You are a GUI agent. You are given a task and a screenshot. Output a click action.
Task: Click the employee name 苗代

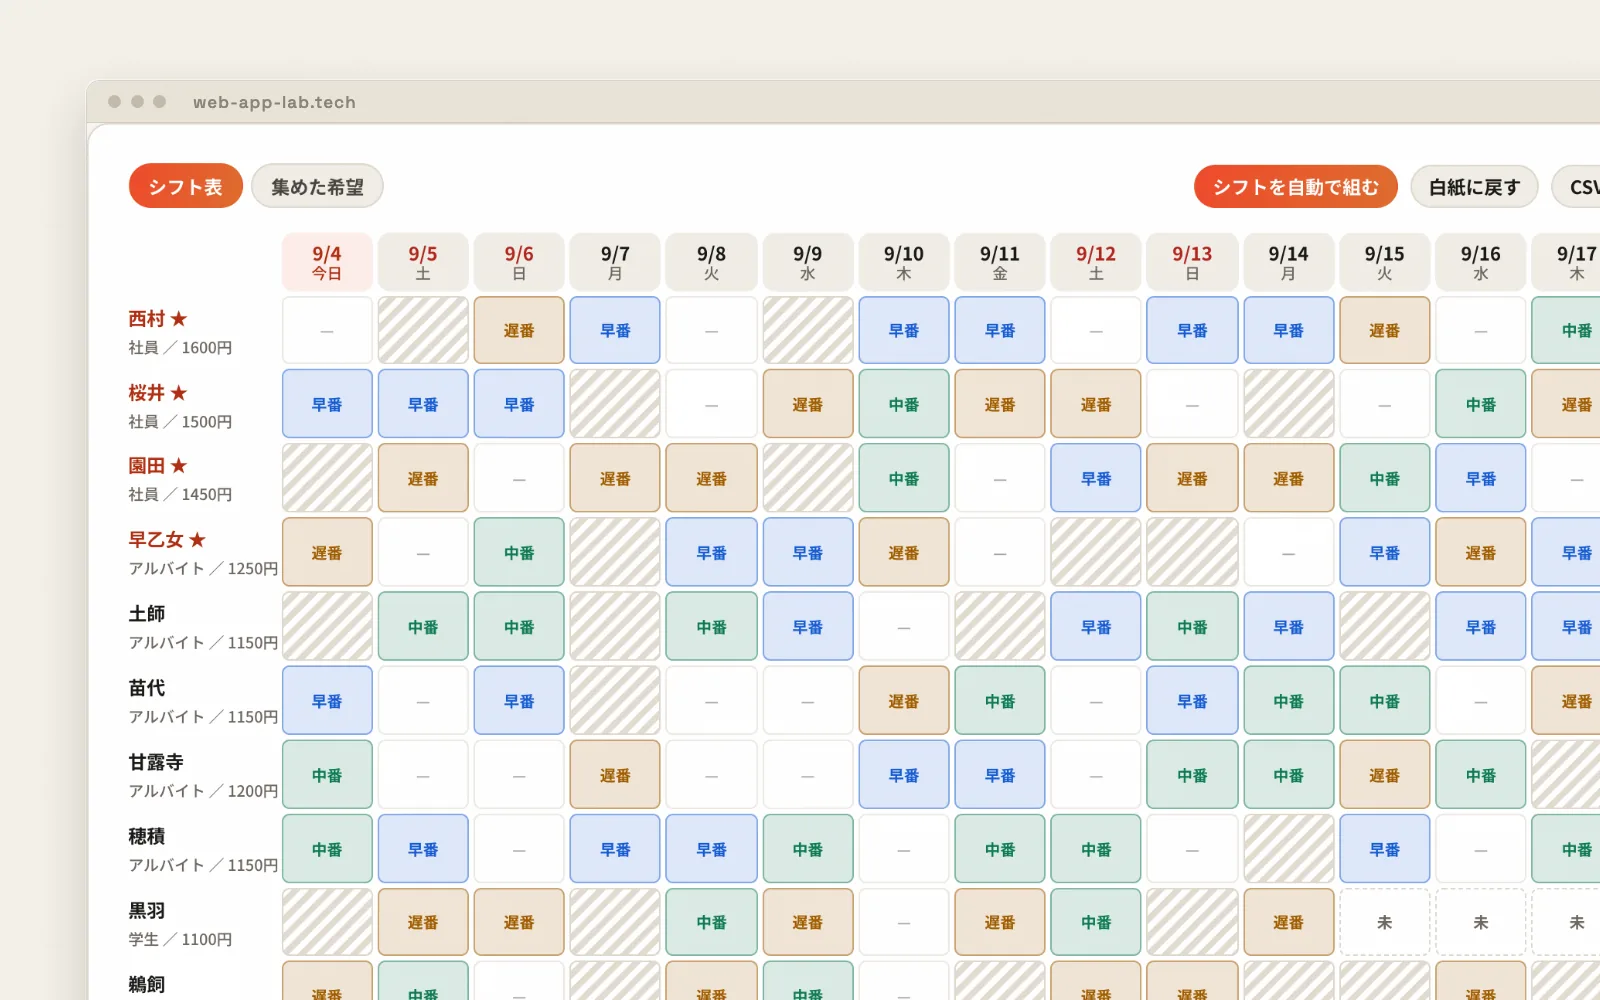(147, 688)
